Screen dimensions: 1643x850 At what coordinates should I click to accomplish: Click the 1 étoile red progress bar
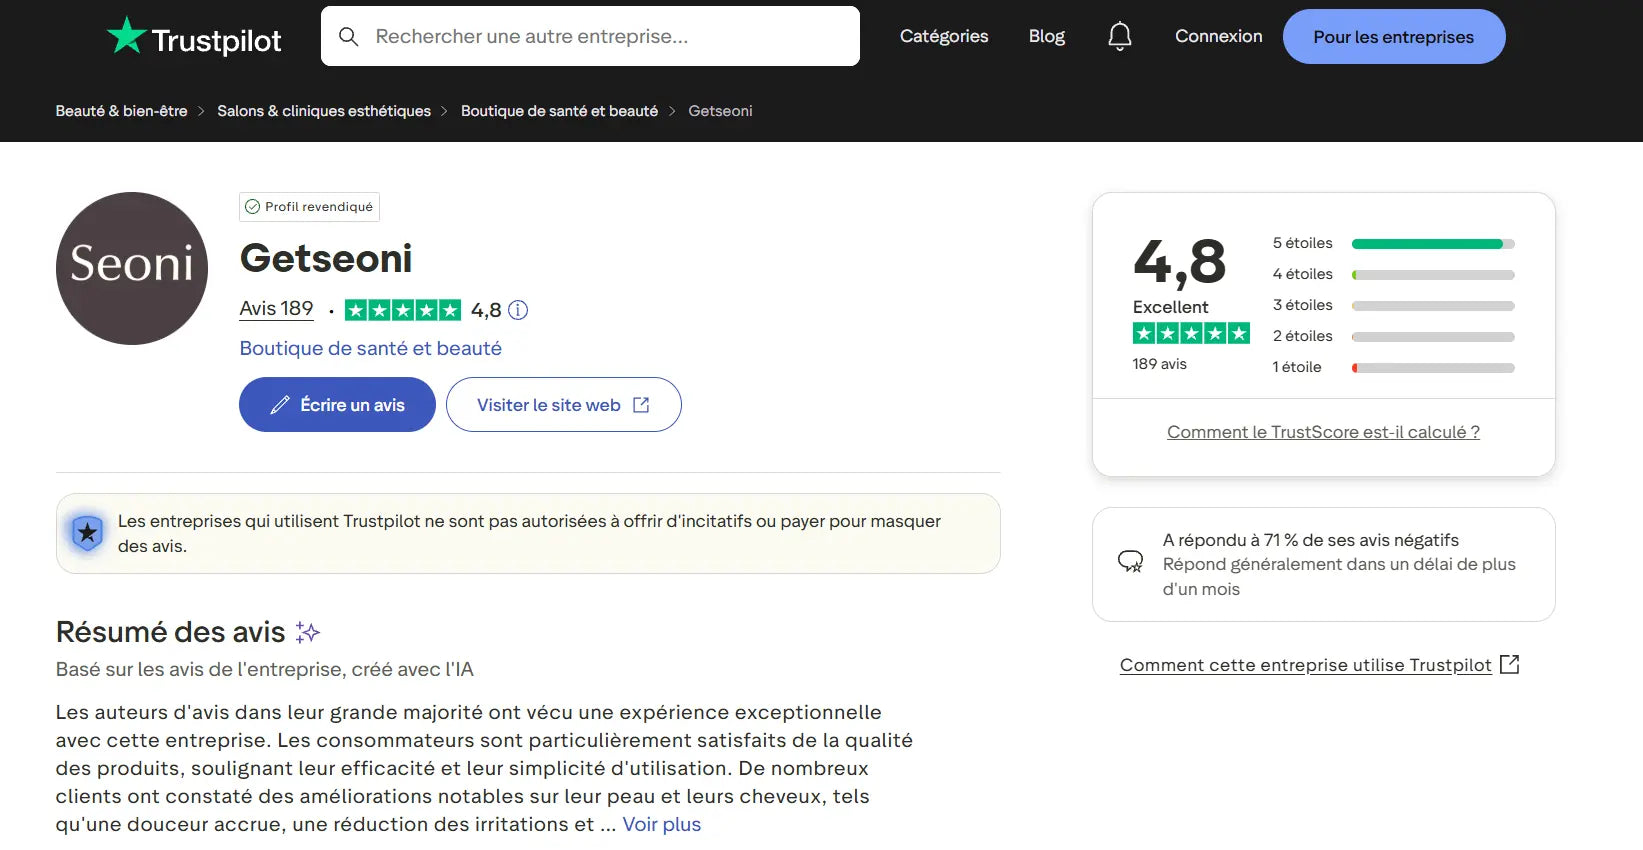click(1433, 368)
